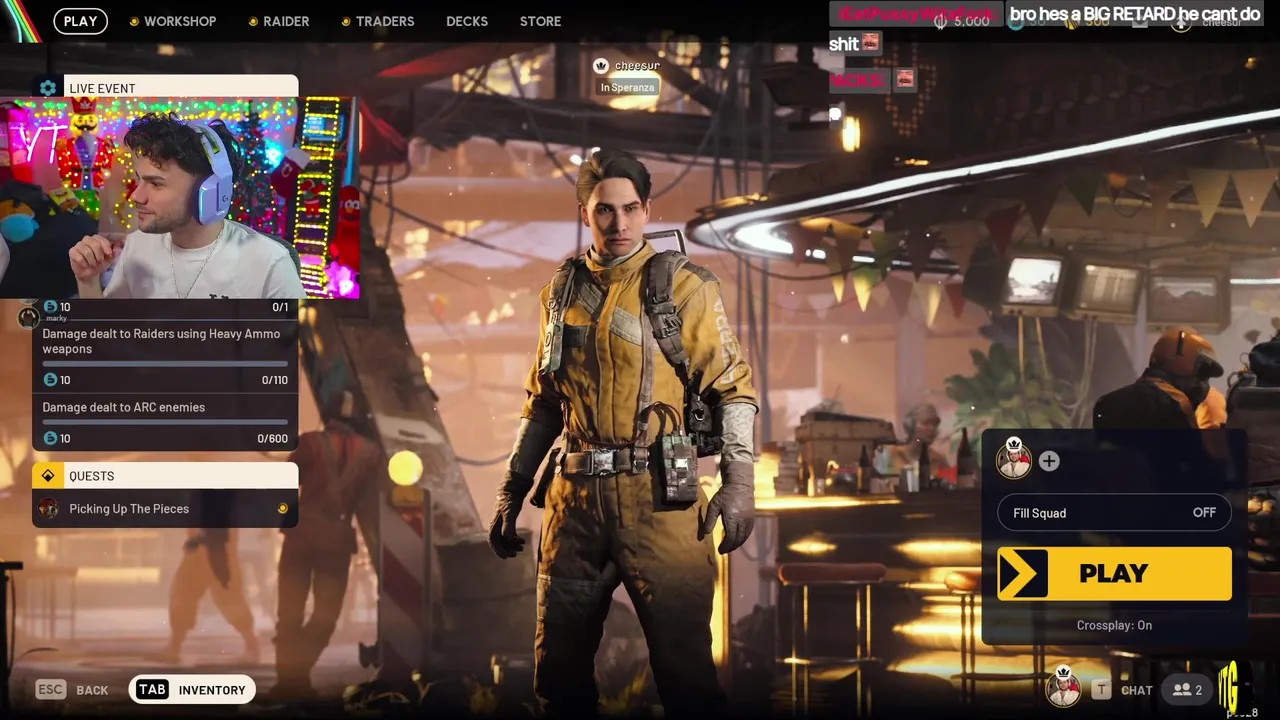Go BACK from this menu
The height and width of the screenshot is (720, 1280).
(92, 690)
